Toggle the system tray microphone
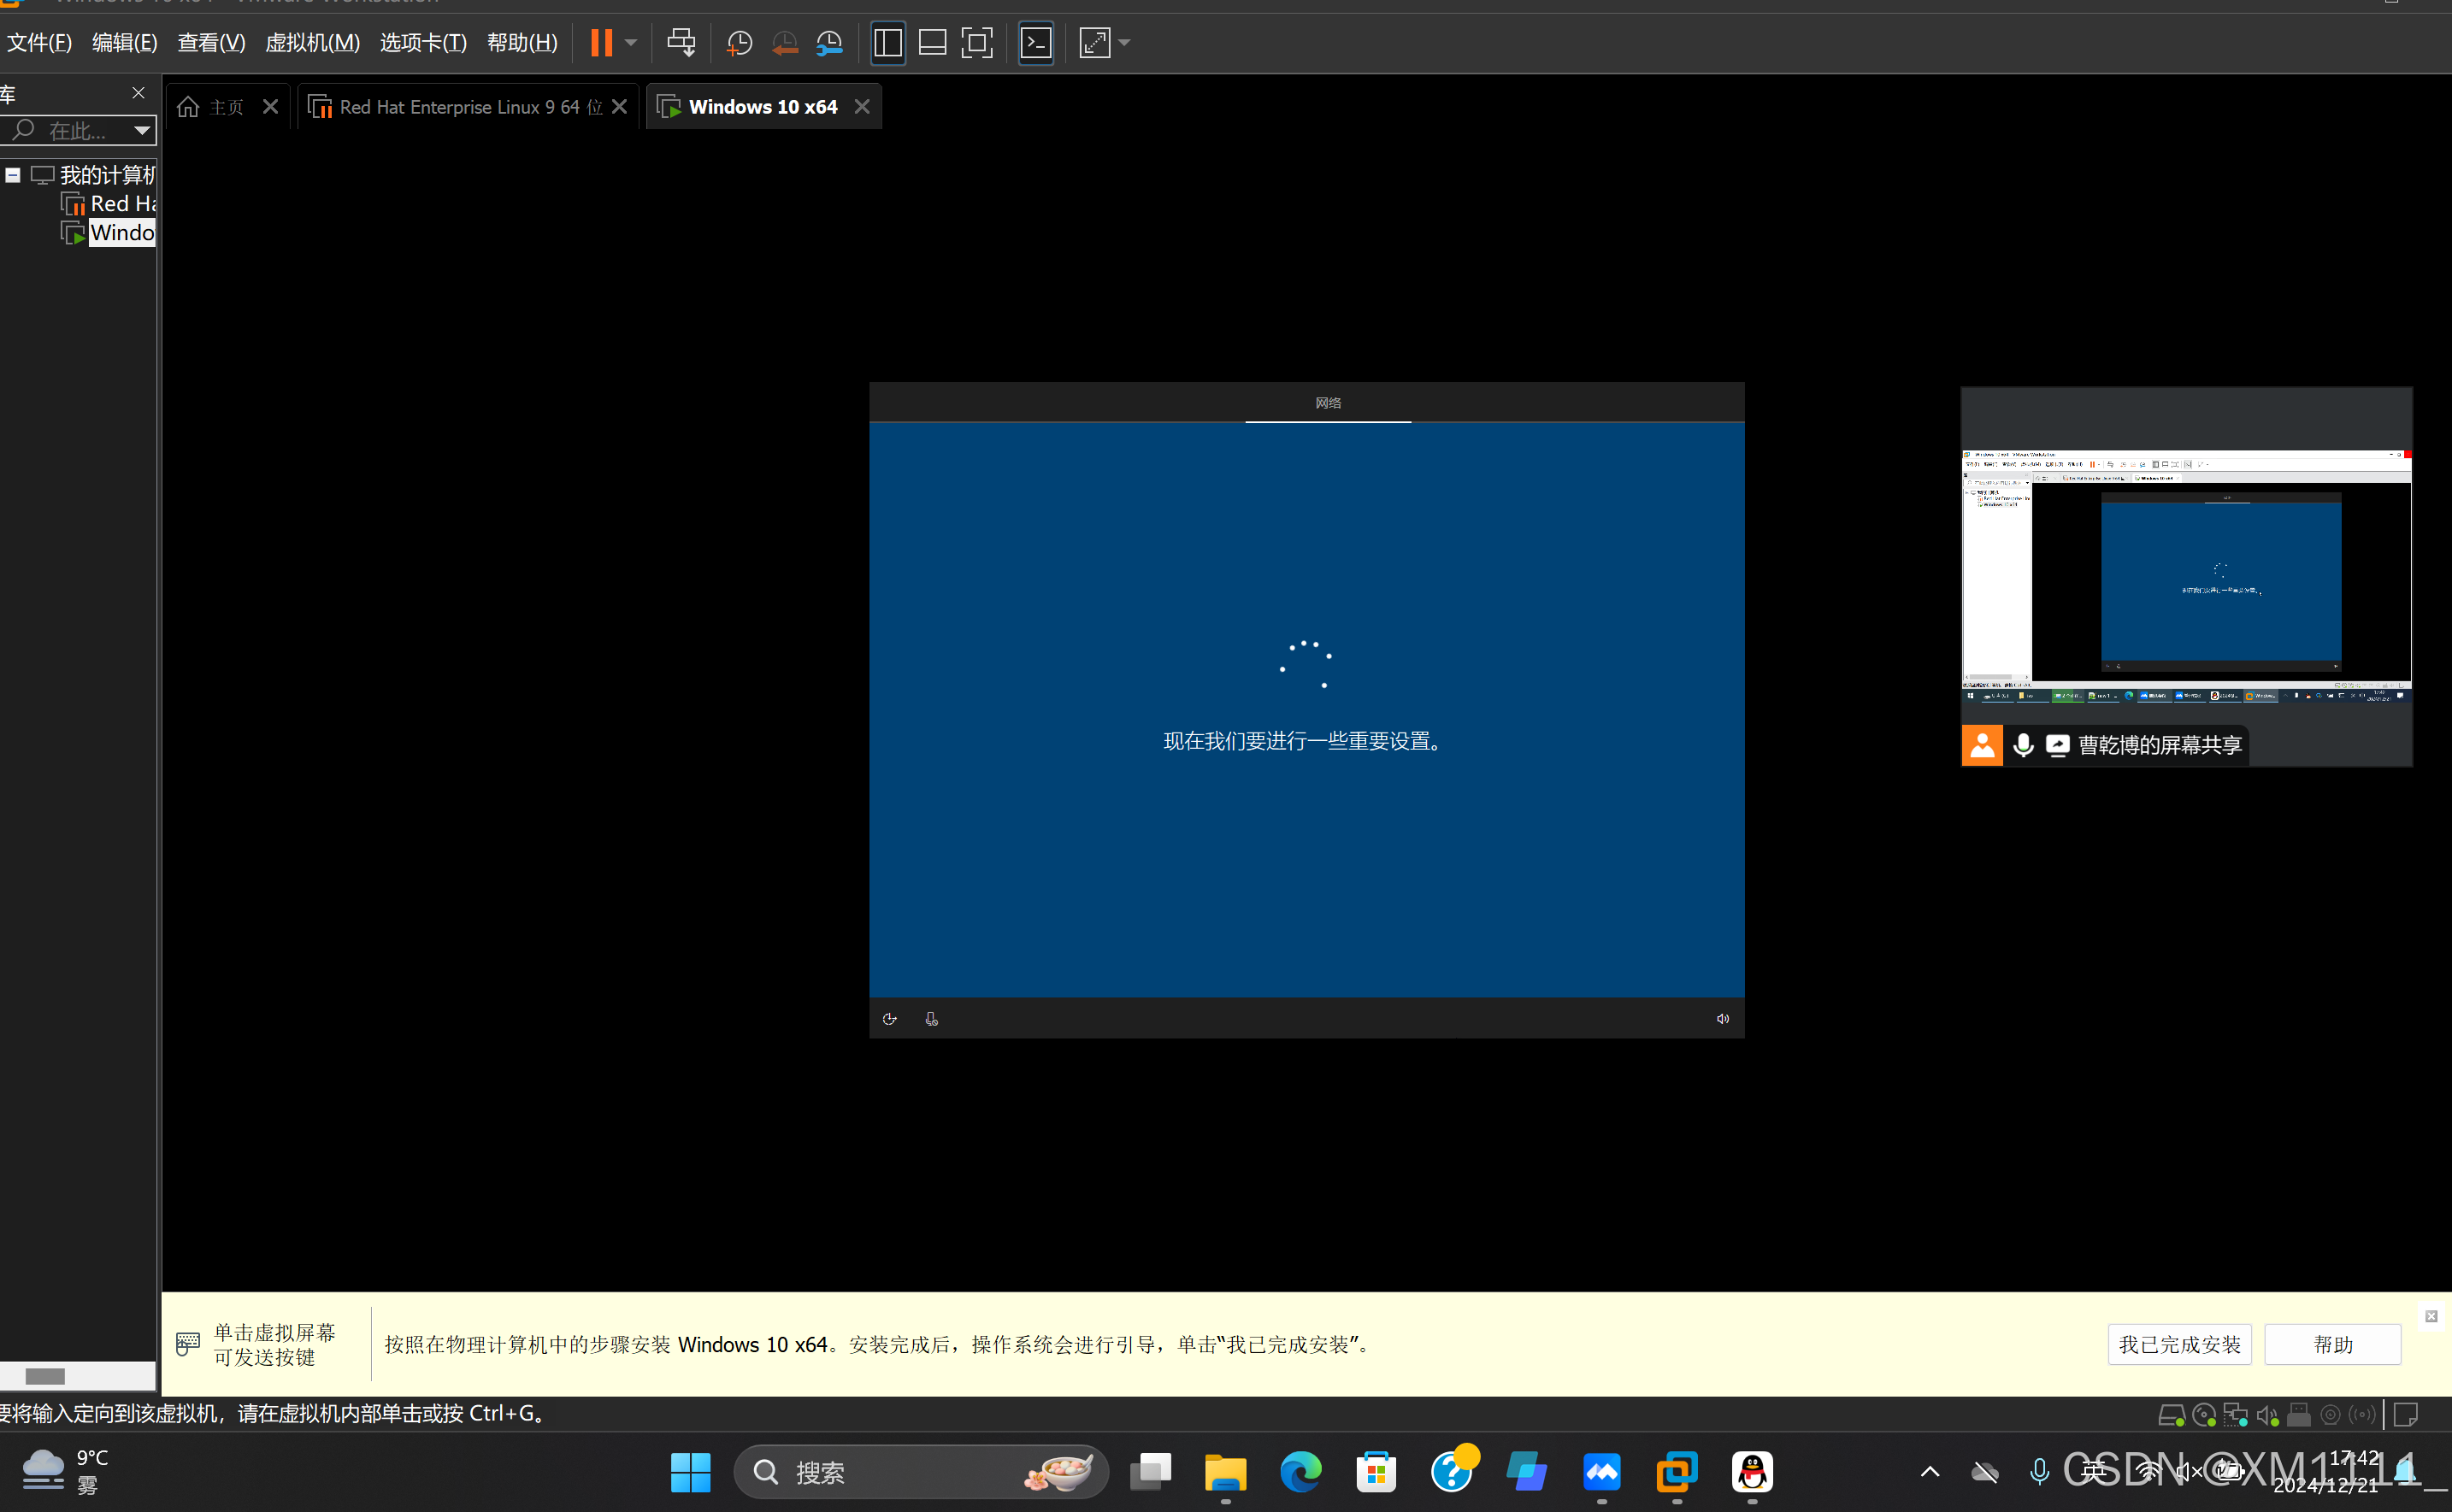Screen dimensions: 2452x1512 pyautogui.click(x=2039, y=1472)
